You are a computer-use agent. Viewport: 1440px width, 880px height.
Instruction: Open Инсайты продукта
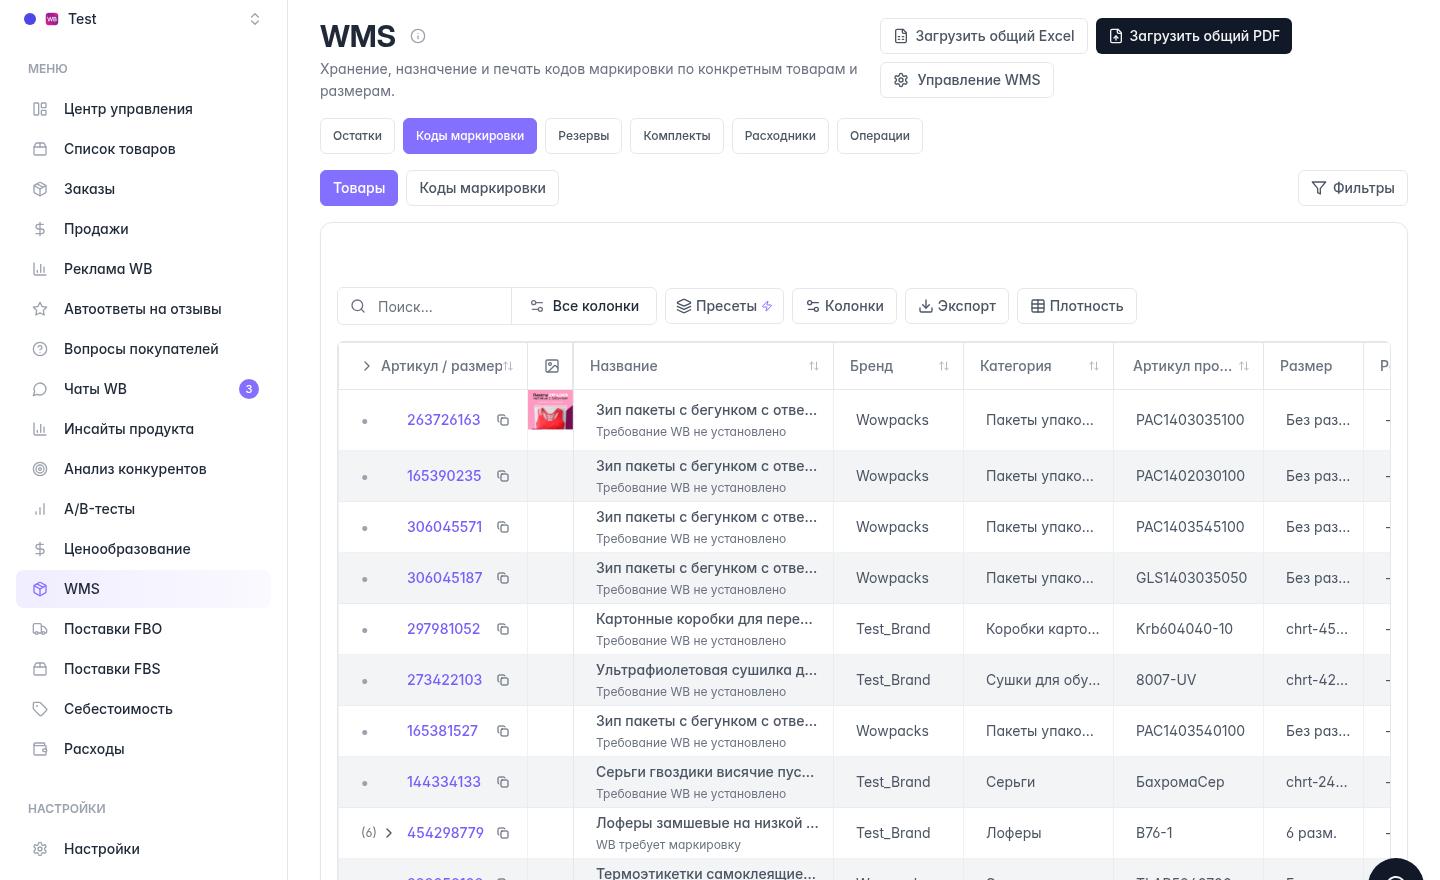point(143,429)
